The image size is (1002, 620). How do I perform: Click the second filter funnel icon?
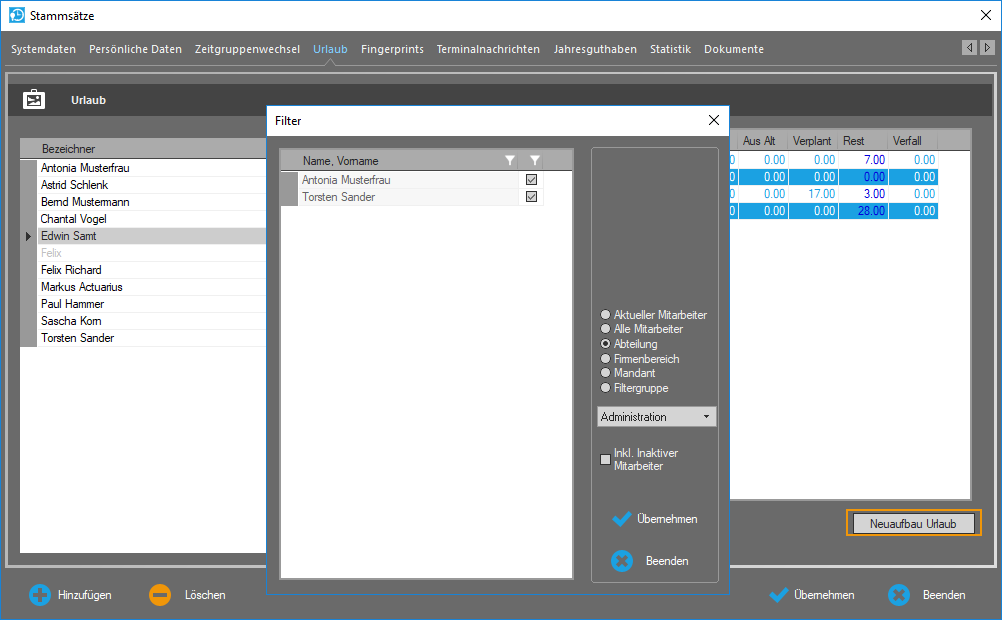pyautogui.click(x=535, y=160)
